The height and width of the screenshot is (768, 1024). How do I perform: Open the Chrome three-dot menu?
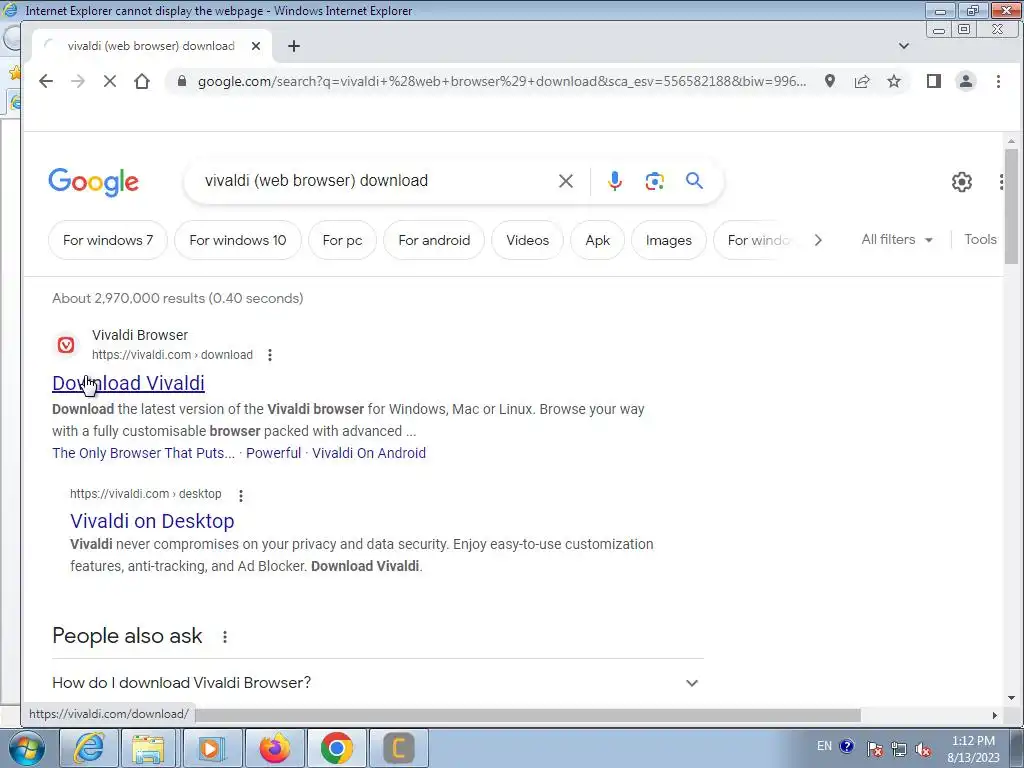998,81
